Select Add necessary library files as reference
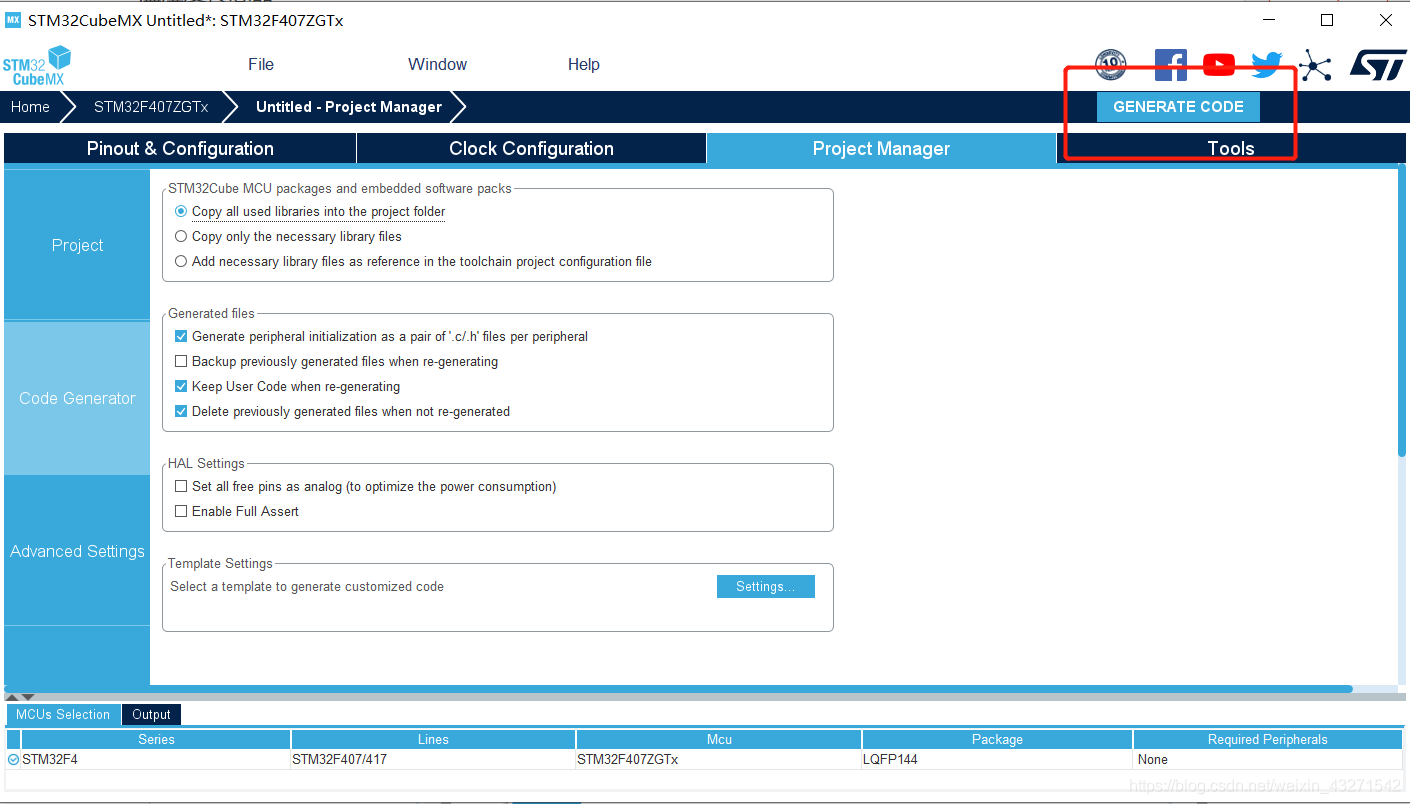The image size is (1410, 804). [181, 262]
